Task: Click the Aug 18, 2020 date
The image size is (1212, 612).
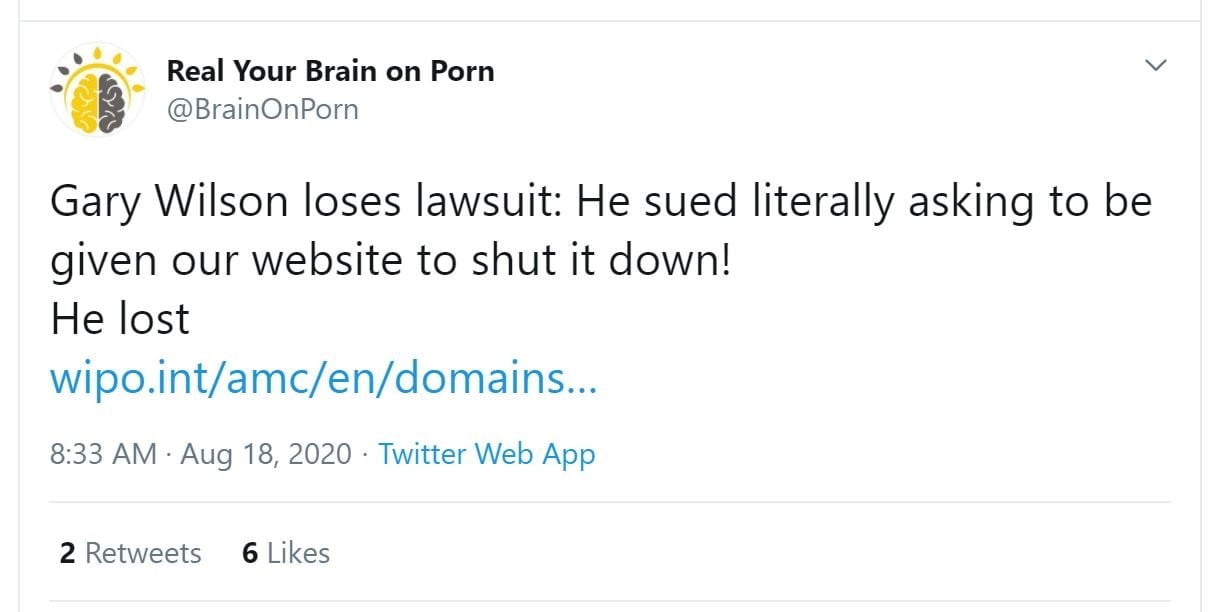Action: click(266, 454)
